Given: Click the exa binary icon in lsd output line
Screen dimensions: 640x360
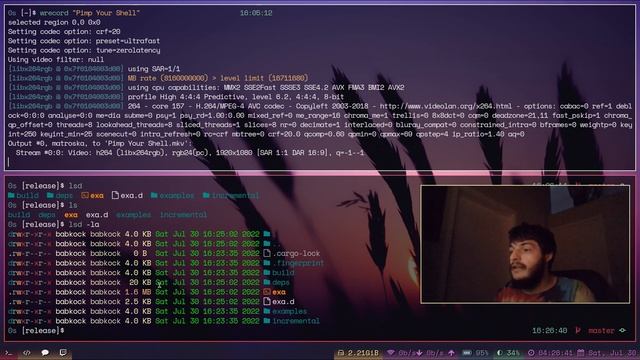Looking at the screenshot, I should [x=84, y=196].
